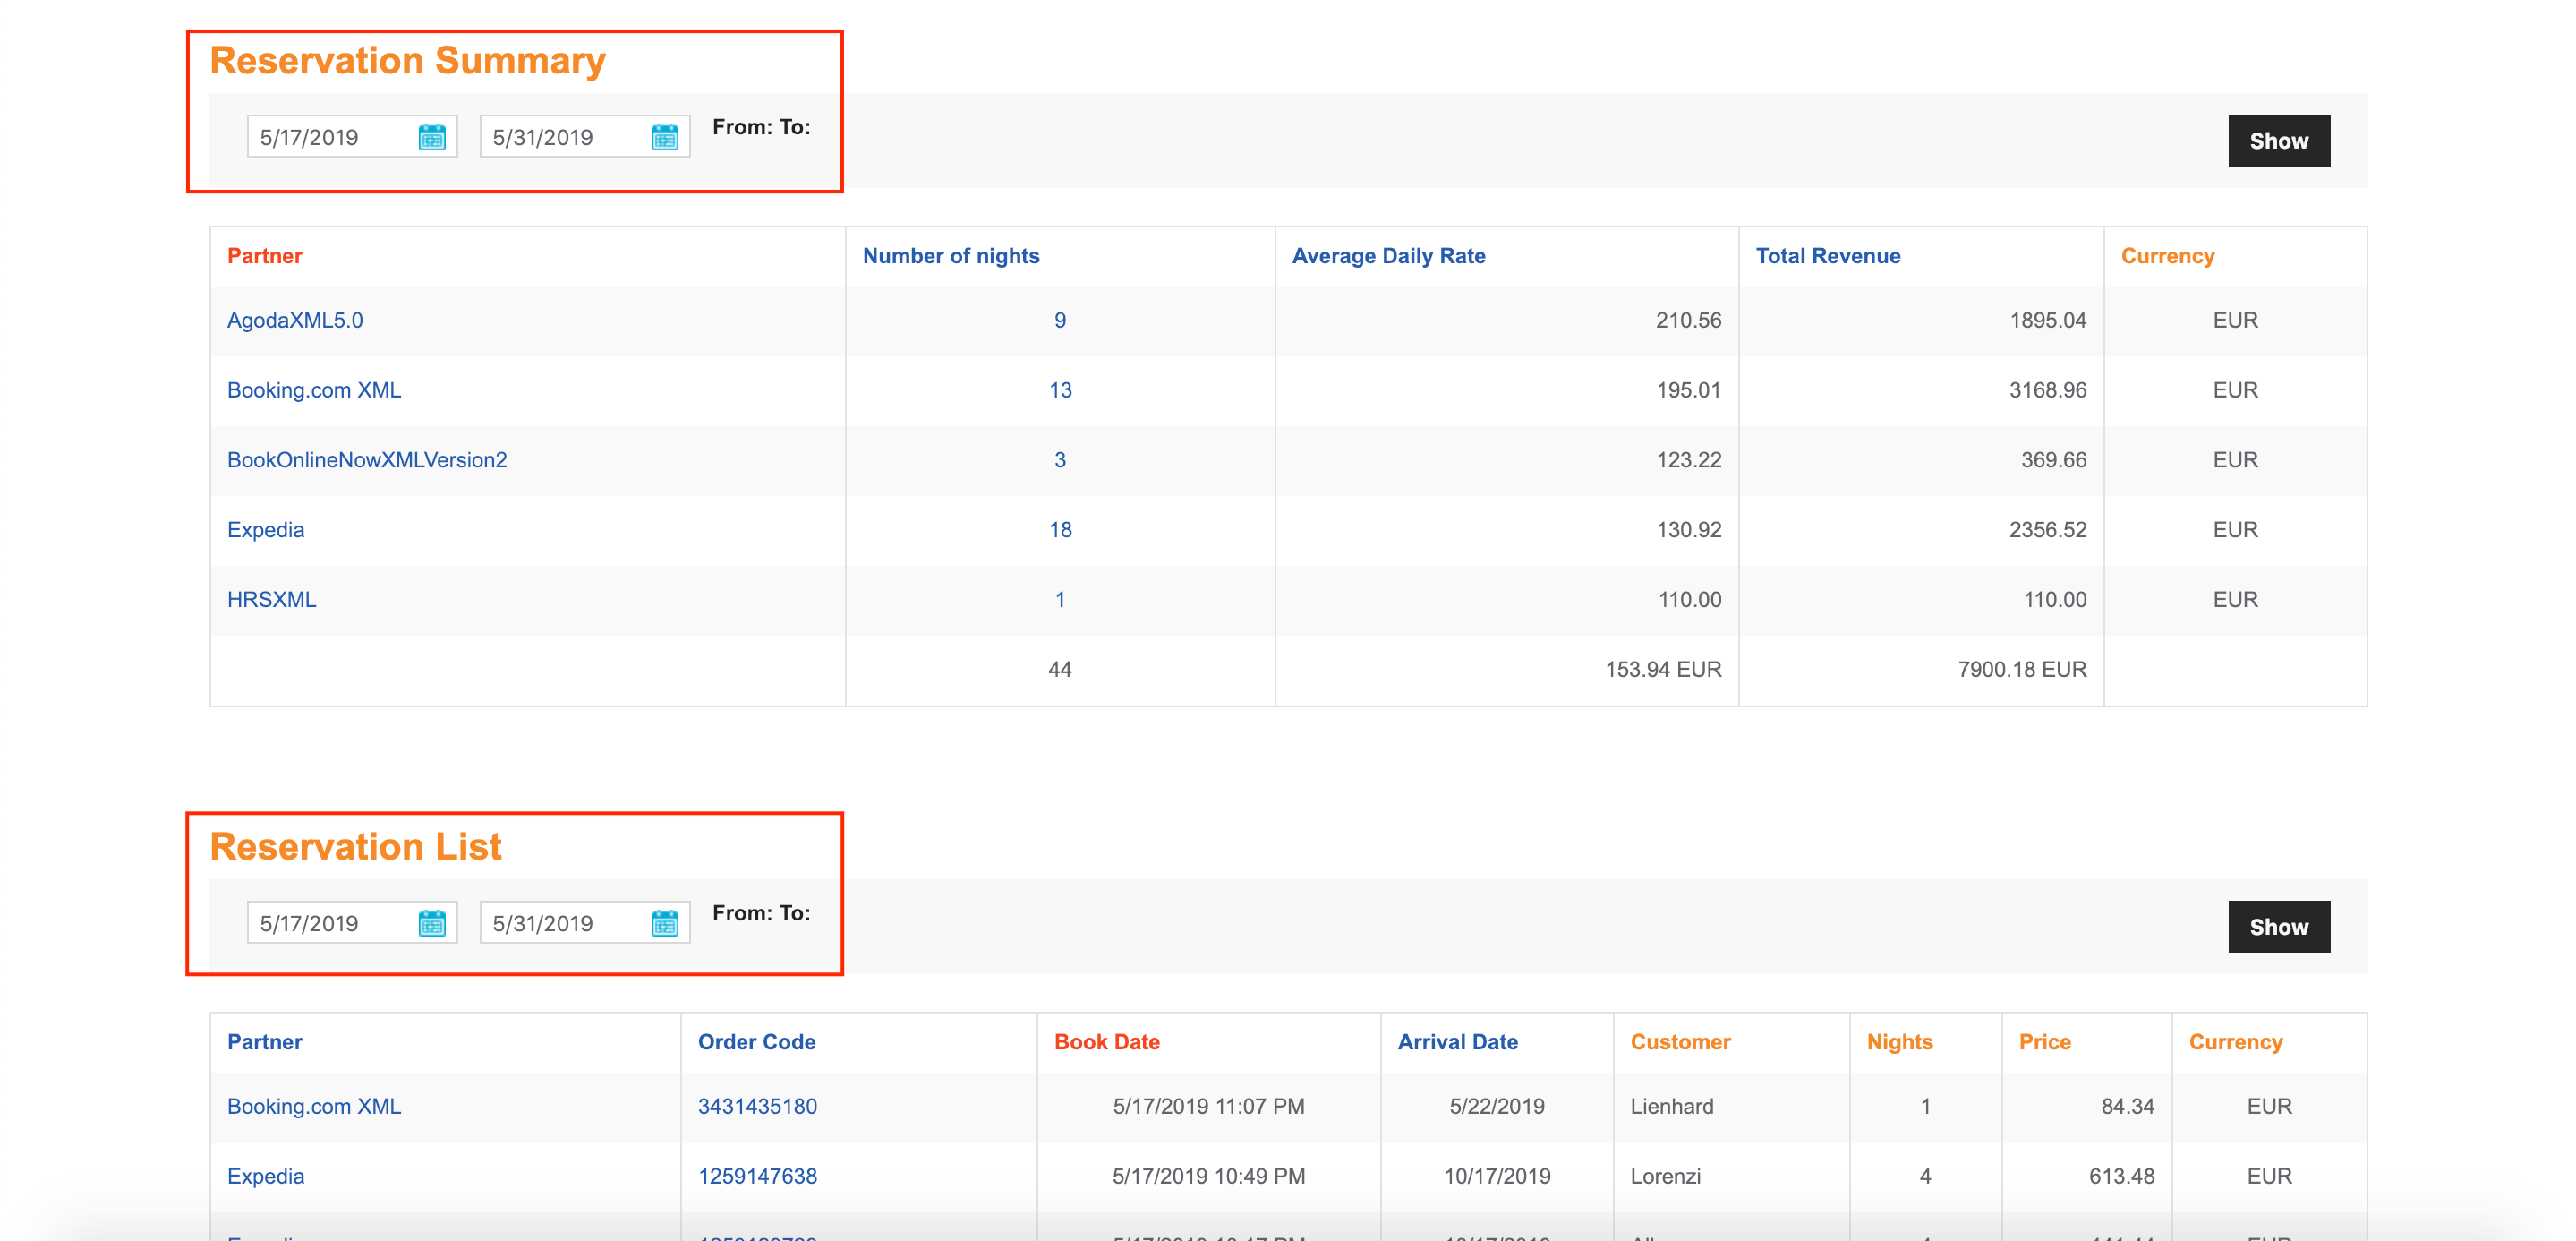This screenshot has width=2576, height=1241.
Task: Open HRSXML partner link
Action: (x=271, y=600)
